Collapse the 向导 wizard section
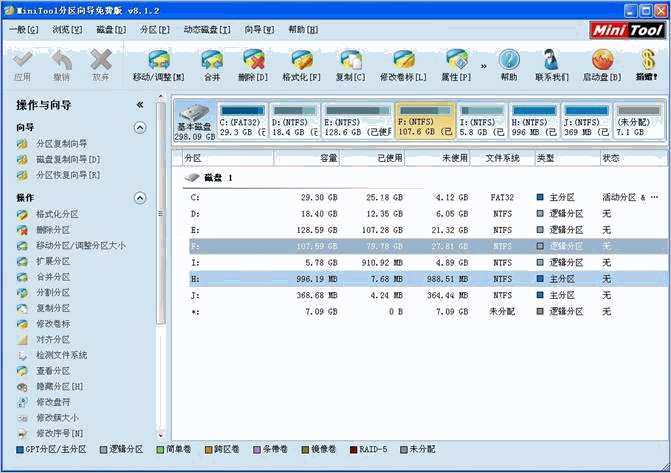This screenshot has width=671, height=473. point(140,128)
